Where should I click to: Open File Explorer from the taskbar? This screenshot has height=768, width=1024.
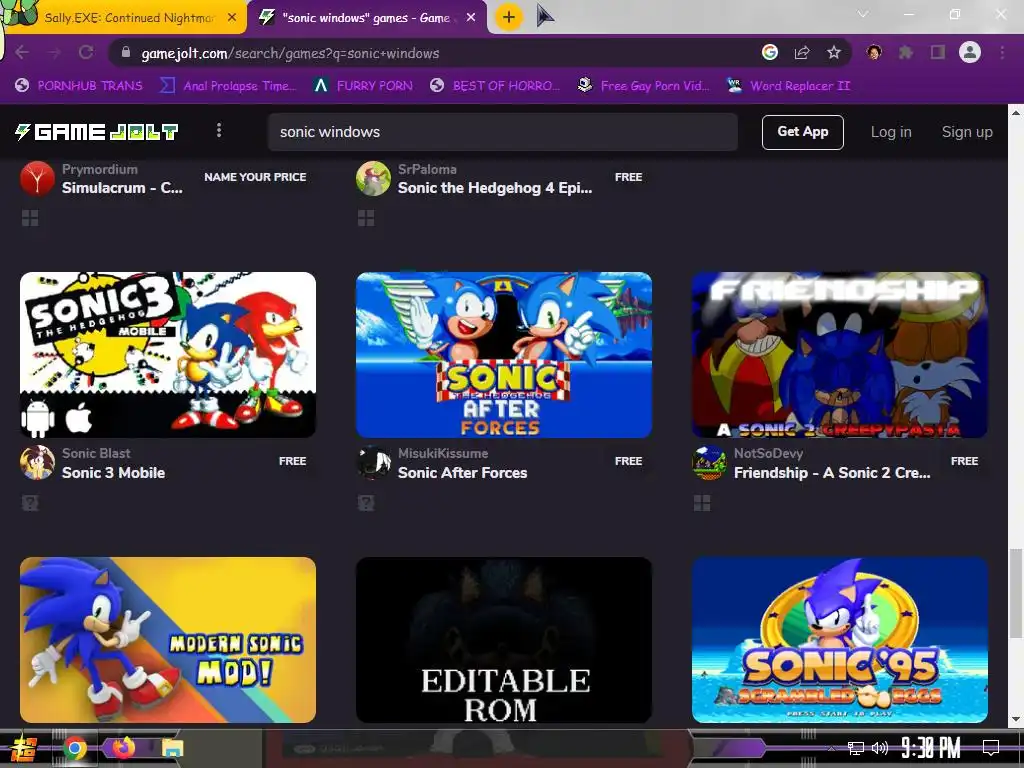(172, 748)
